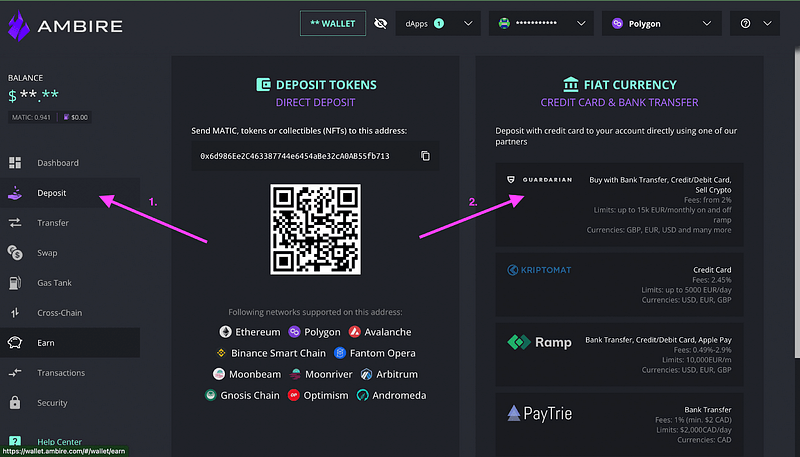800x457 pixels.
Task: Click the Gas Tank pump icon
Action: point(15,283)
